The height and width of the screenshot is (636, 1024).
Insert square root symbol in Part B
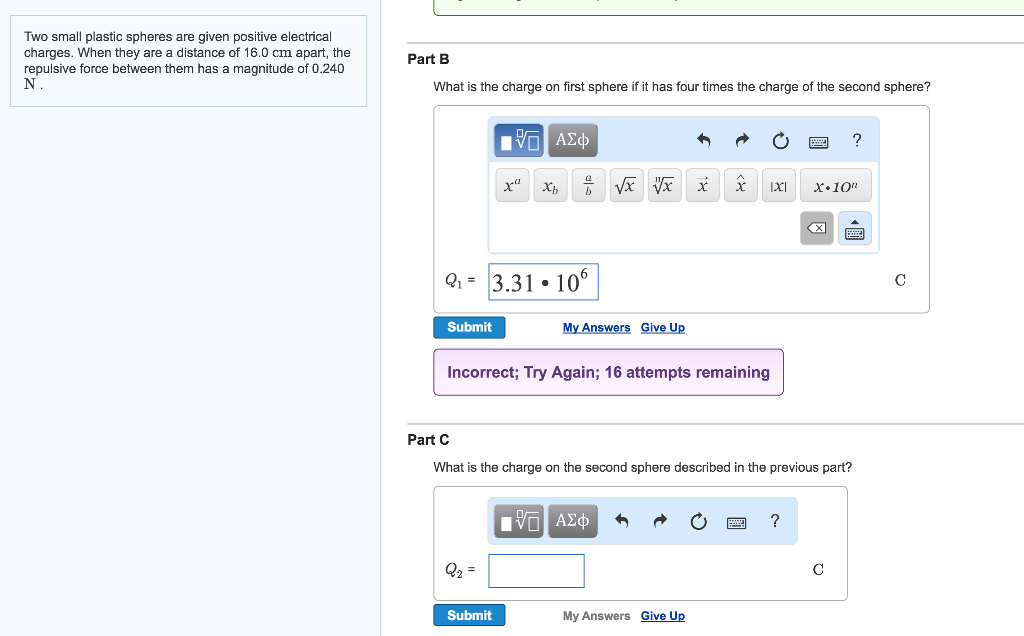tap(626, 186)
